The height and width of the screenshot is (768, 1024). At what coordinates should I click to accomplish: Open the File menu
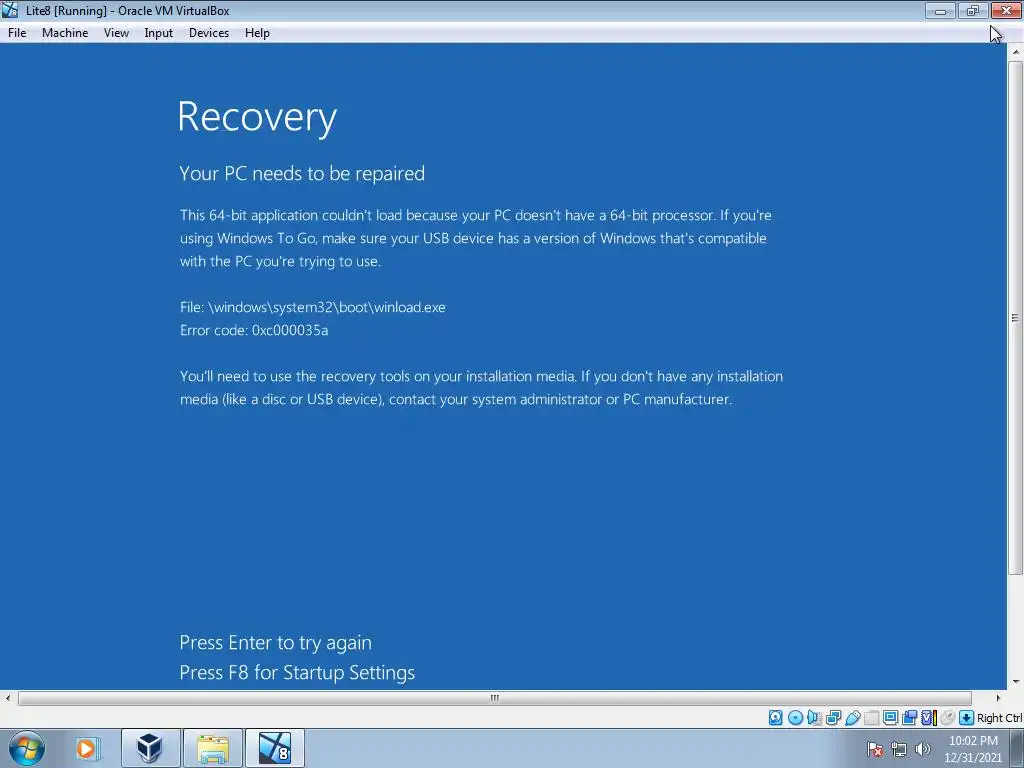[17, 33]
